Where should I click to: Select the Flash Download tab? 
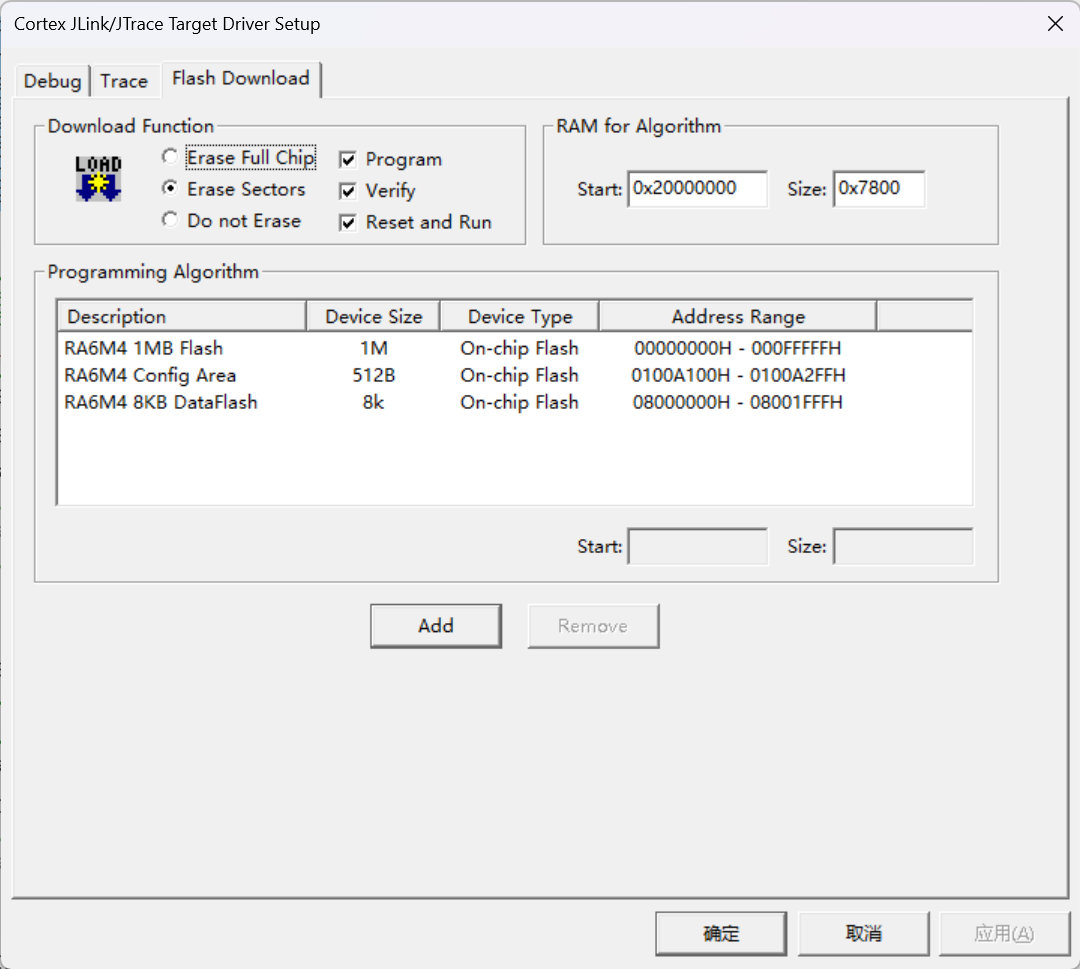241,79
